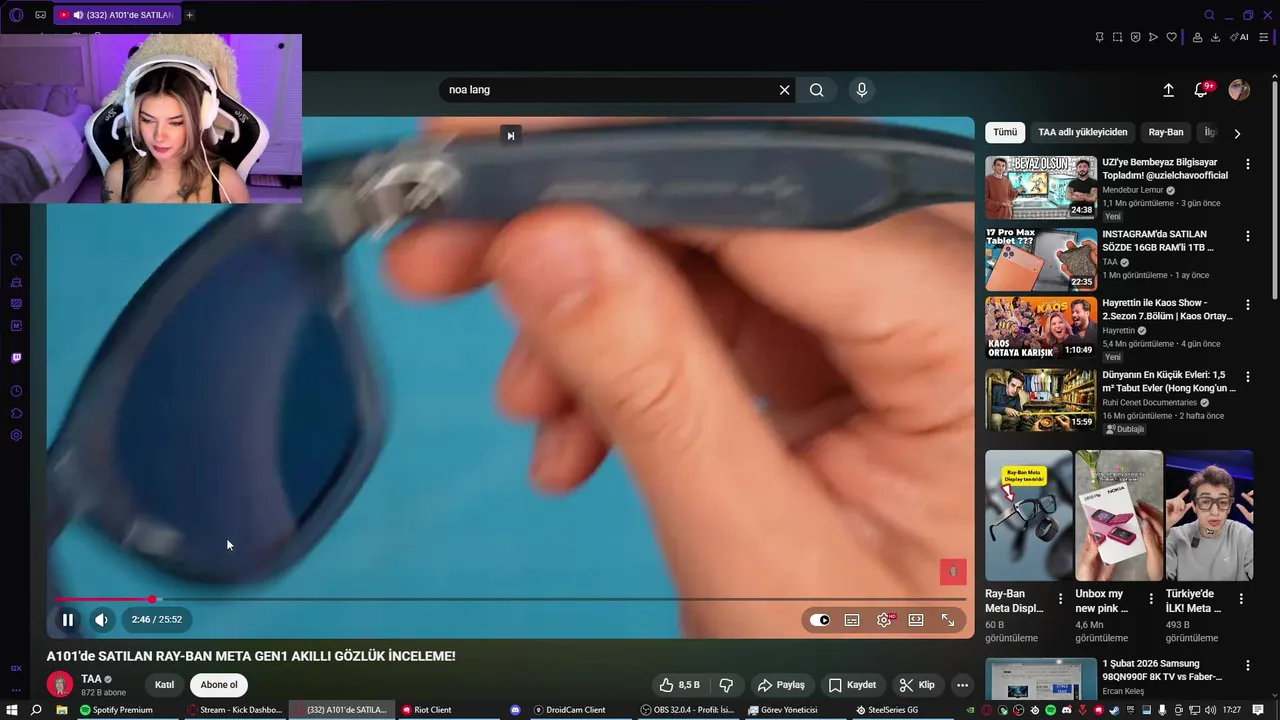Screen dimensions: 1280x720
Task: Open the 'Ray-Ban Meta Display' short thumbnail
Action: coord(1028,515)
